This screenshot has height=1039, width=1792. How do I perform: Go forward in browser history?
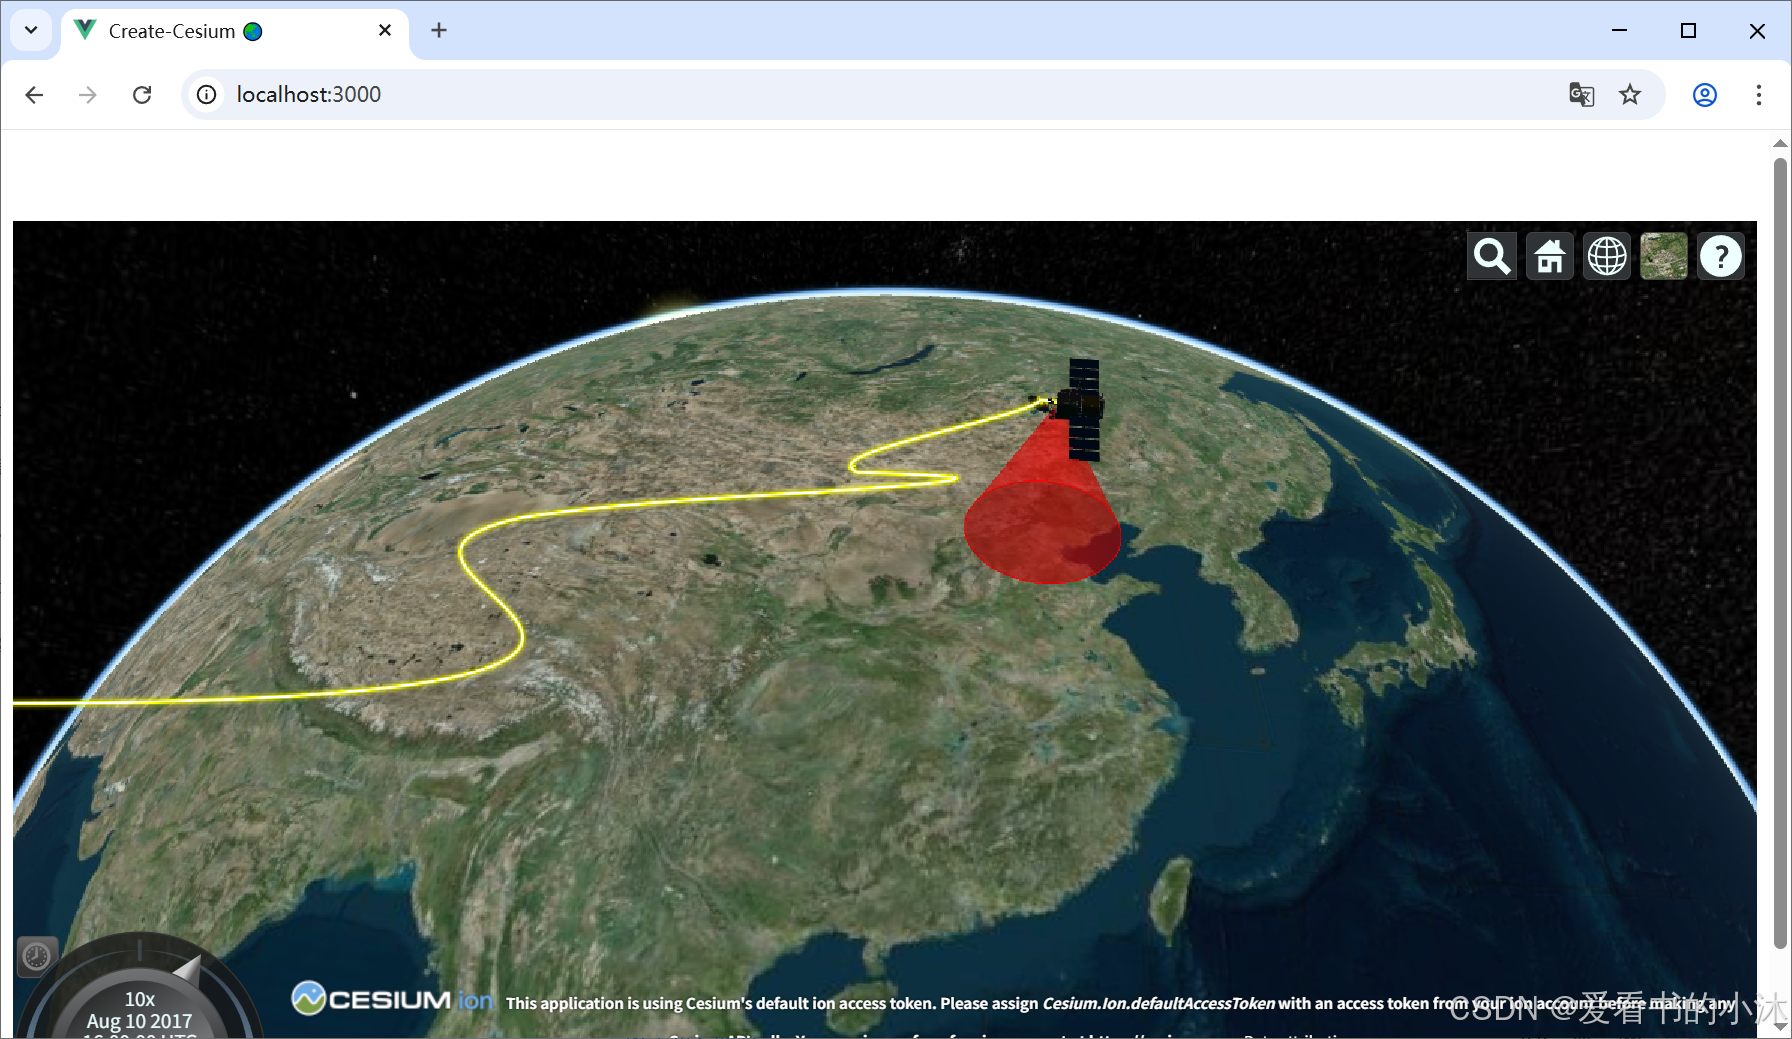point(88,94)
